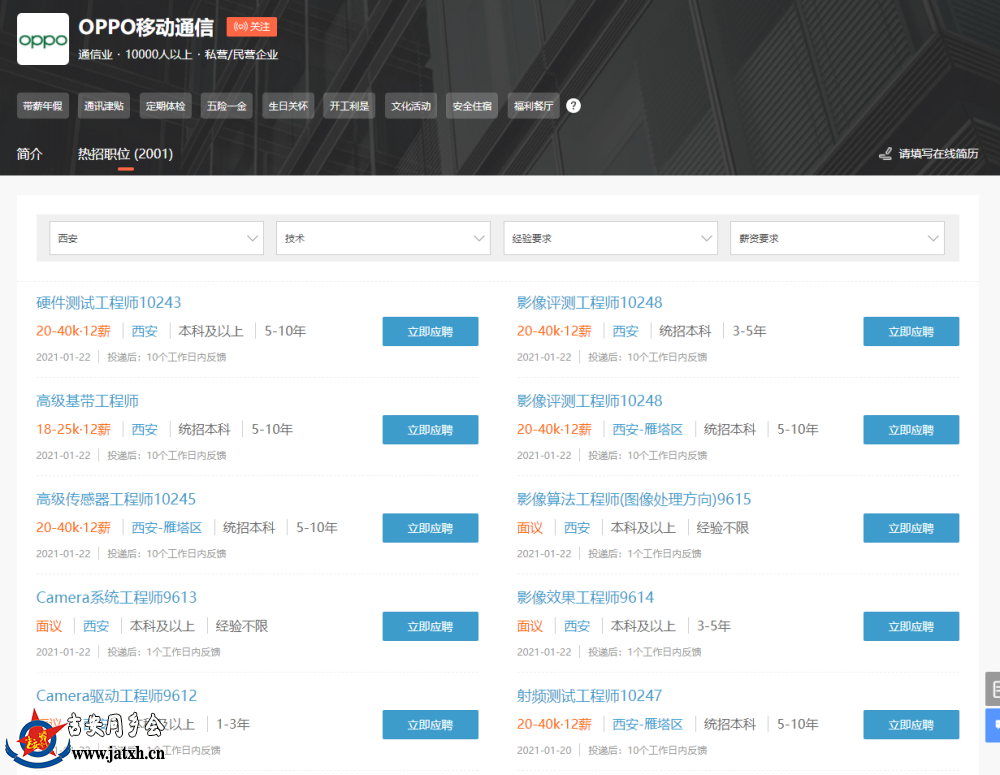Screen dimensions: 1000x775
Task: Apply to 影像效果工程师9614 via 立即应聘
Action: [911, 626]
